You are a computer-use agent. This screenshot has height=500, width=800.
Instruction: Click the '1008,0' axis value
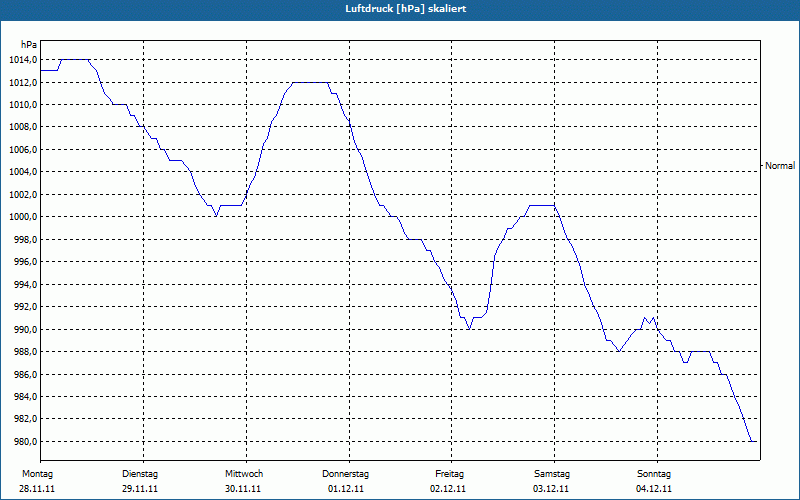click(23, 127)
